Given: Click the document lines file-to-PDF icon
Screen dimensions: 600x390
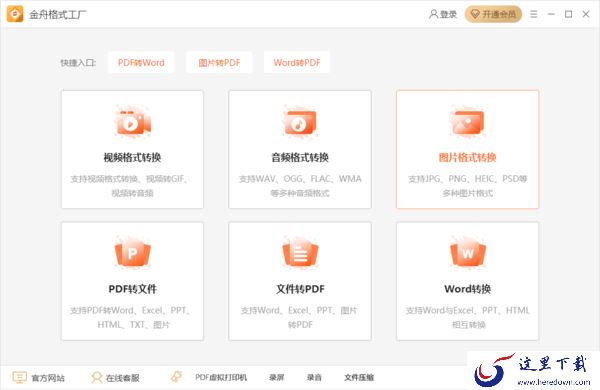Looking at the screenshot, I should [x=300, y=253].
